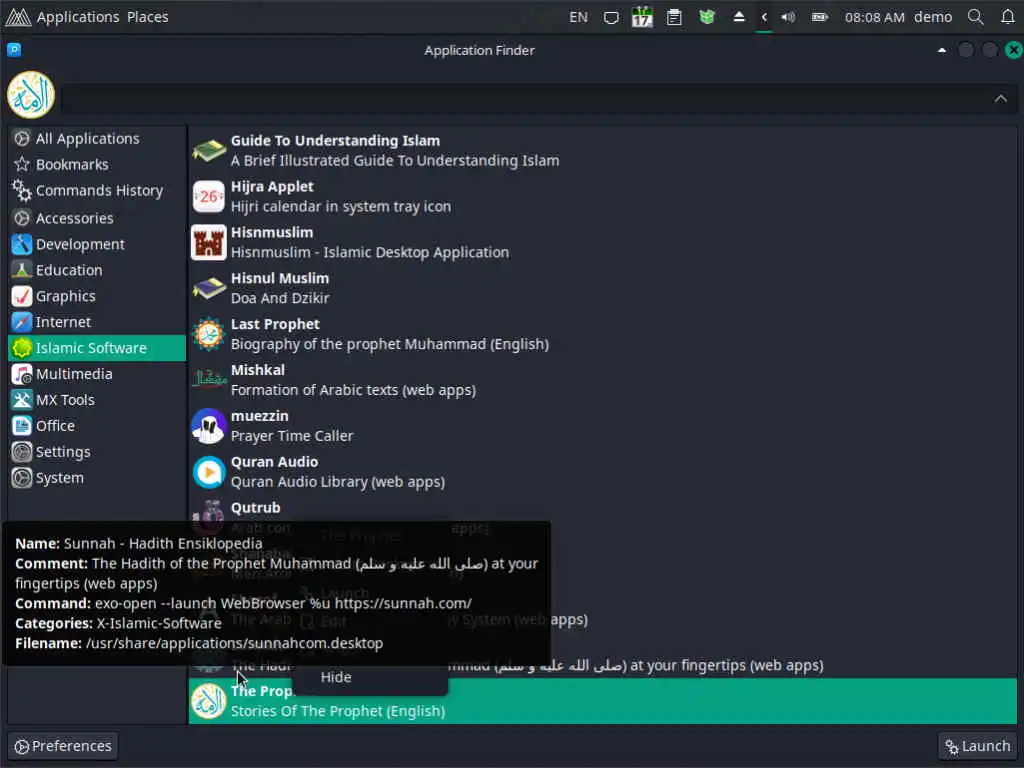Click the Mishkal icon
This screenshot has width=1024, height=768.
pos(209,379)
